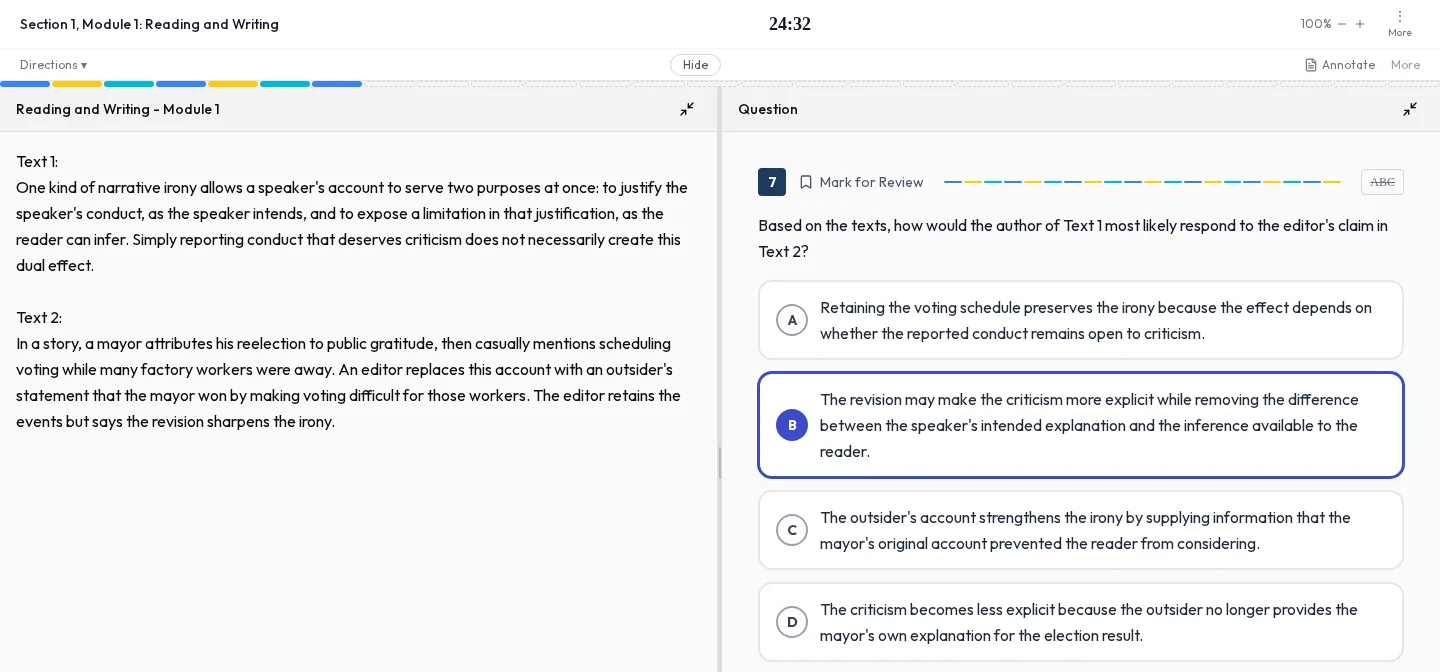Image resolution: width=1440 pixels, height=672 pixels.
Task: Increase zoom with the plus icon
Action: click(1360, 24)
